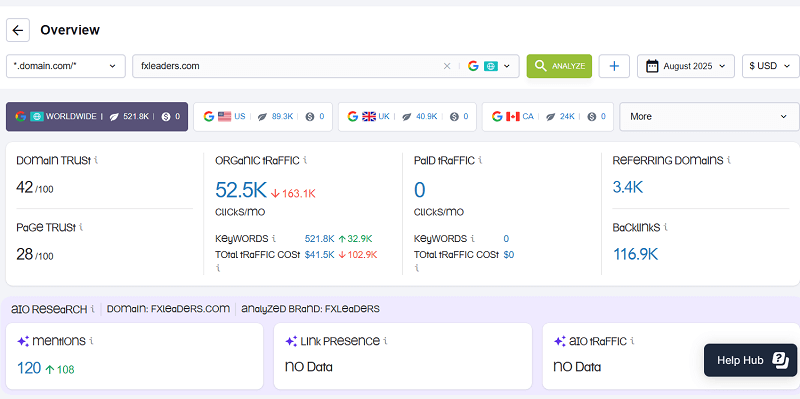Open the $41.5K traffic cost link
The image size is (800, 399).
tap(319, 254)
